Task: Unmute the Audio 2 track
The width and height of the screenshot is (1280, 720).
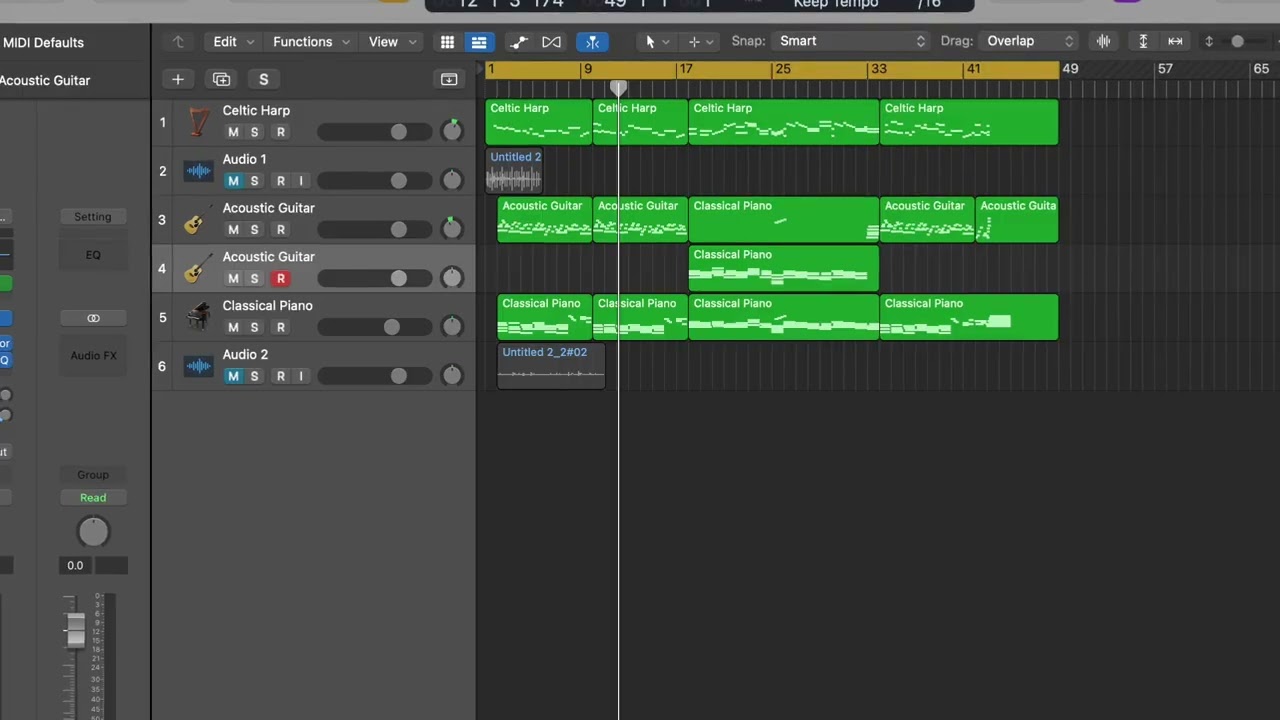Action: (x=233, y=376)
